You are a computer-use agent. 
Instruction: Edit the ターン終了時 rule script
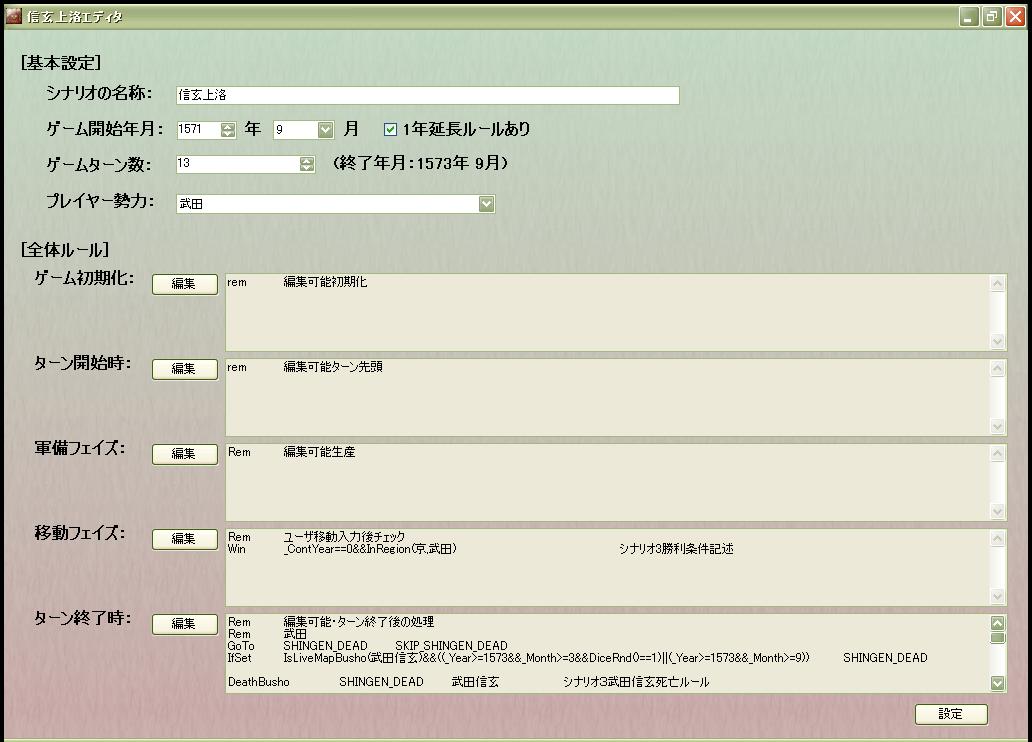click(184, 624)
